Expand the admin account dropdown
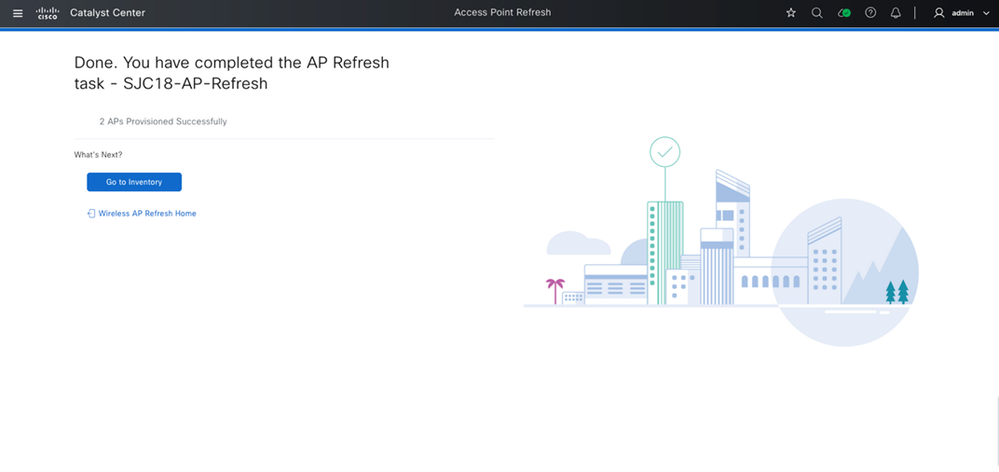Screen dimensions: 999x472 (986, 13)
